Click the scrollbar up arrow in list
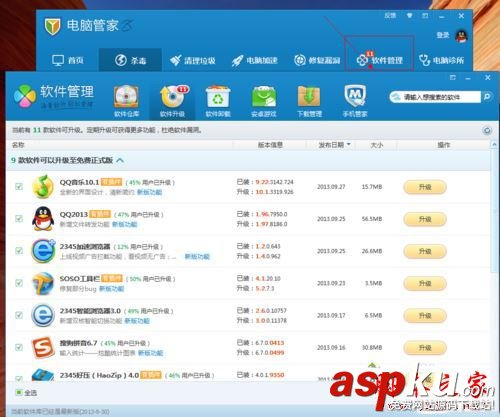500x417 pixels. pyautogui.click(x=494, y=145)
